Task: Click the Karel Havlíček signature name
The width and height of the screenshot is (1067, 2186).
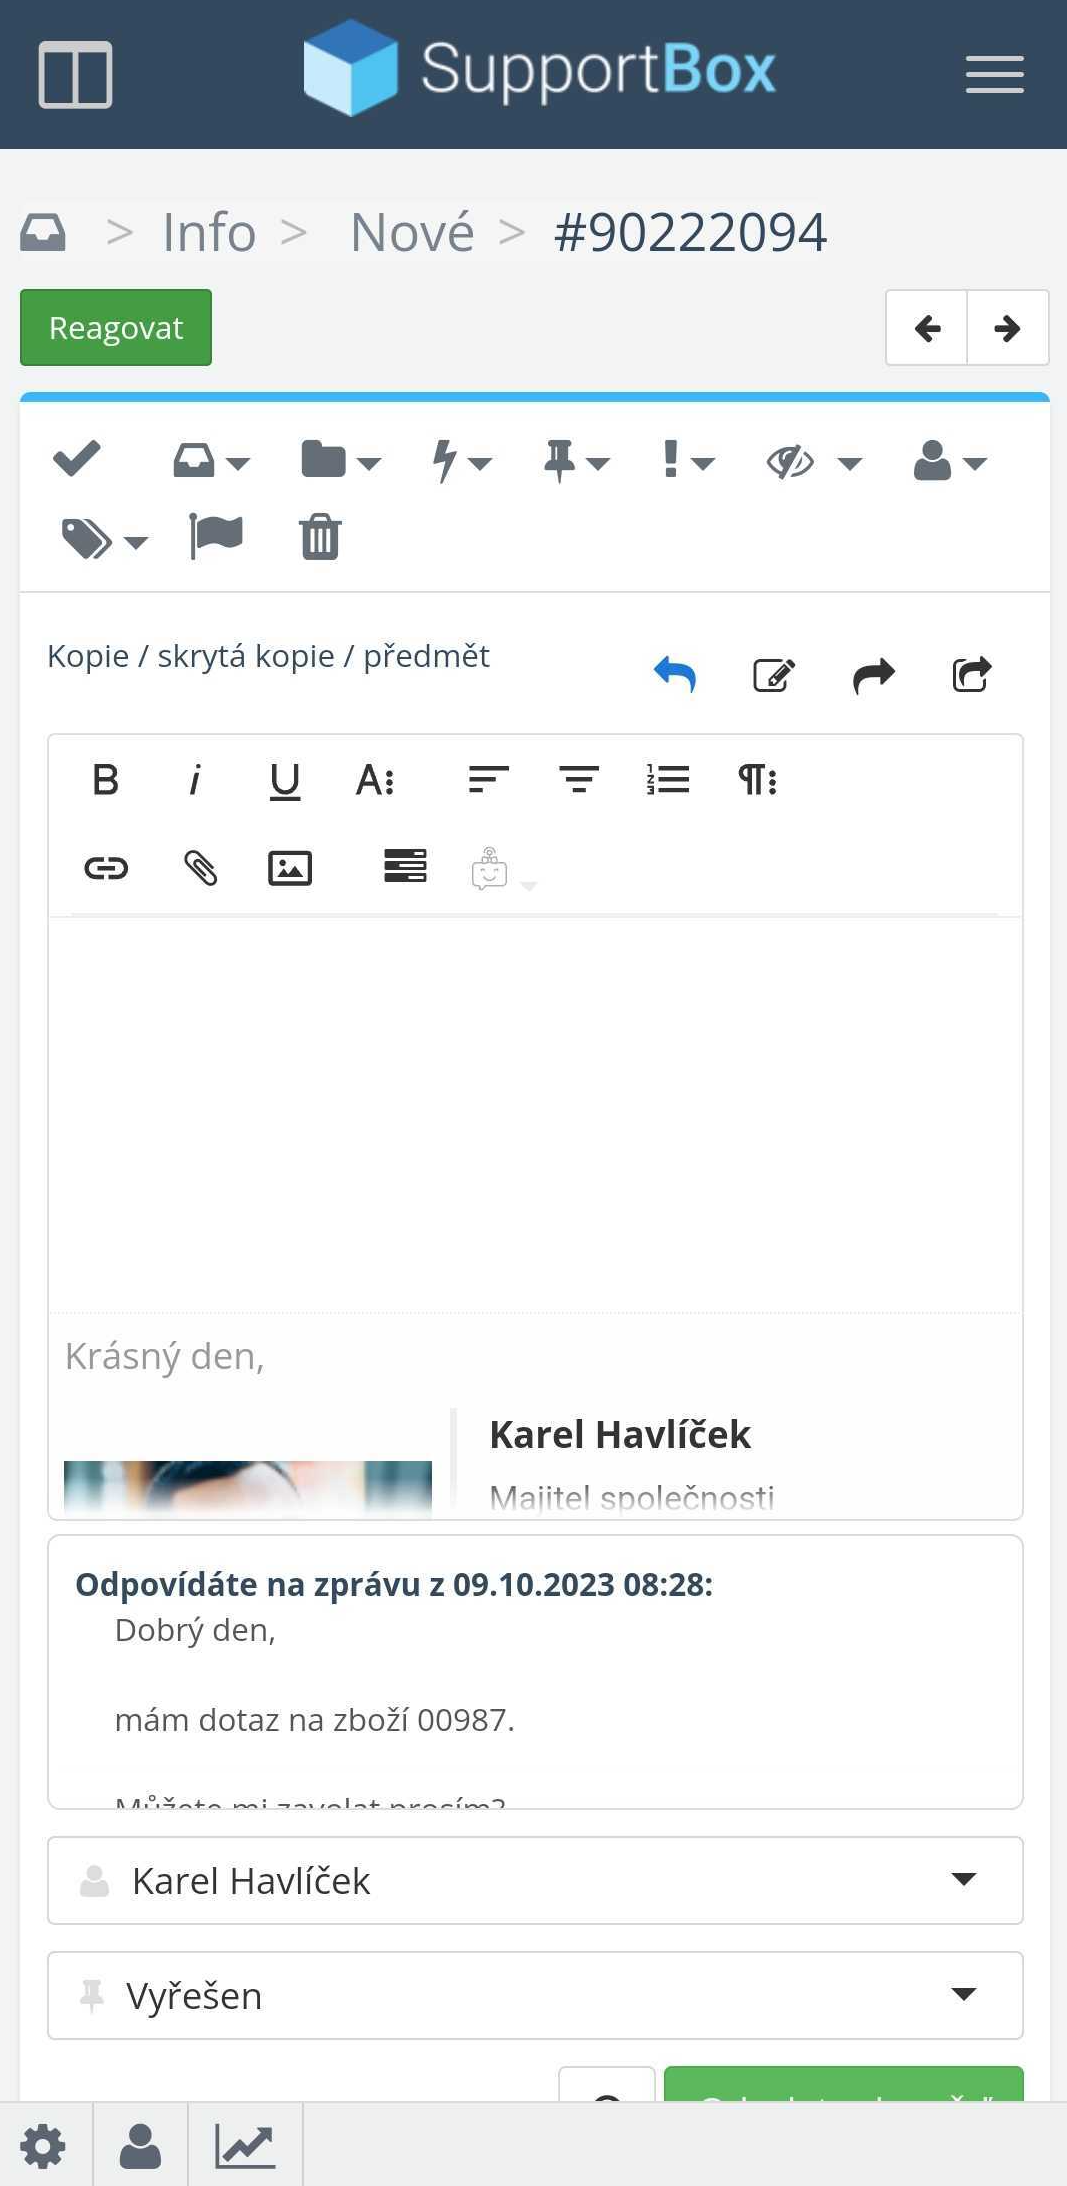Action: pos(620,1434)
